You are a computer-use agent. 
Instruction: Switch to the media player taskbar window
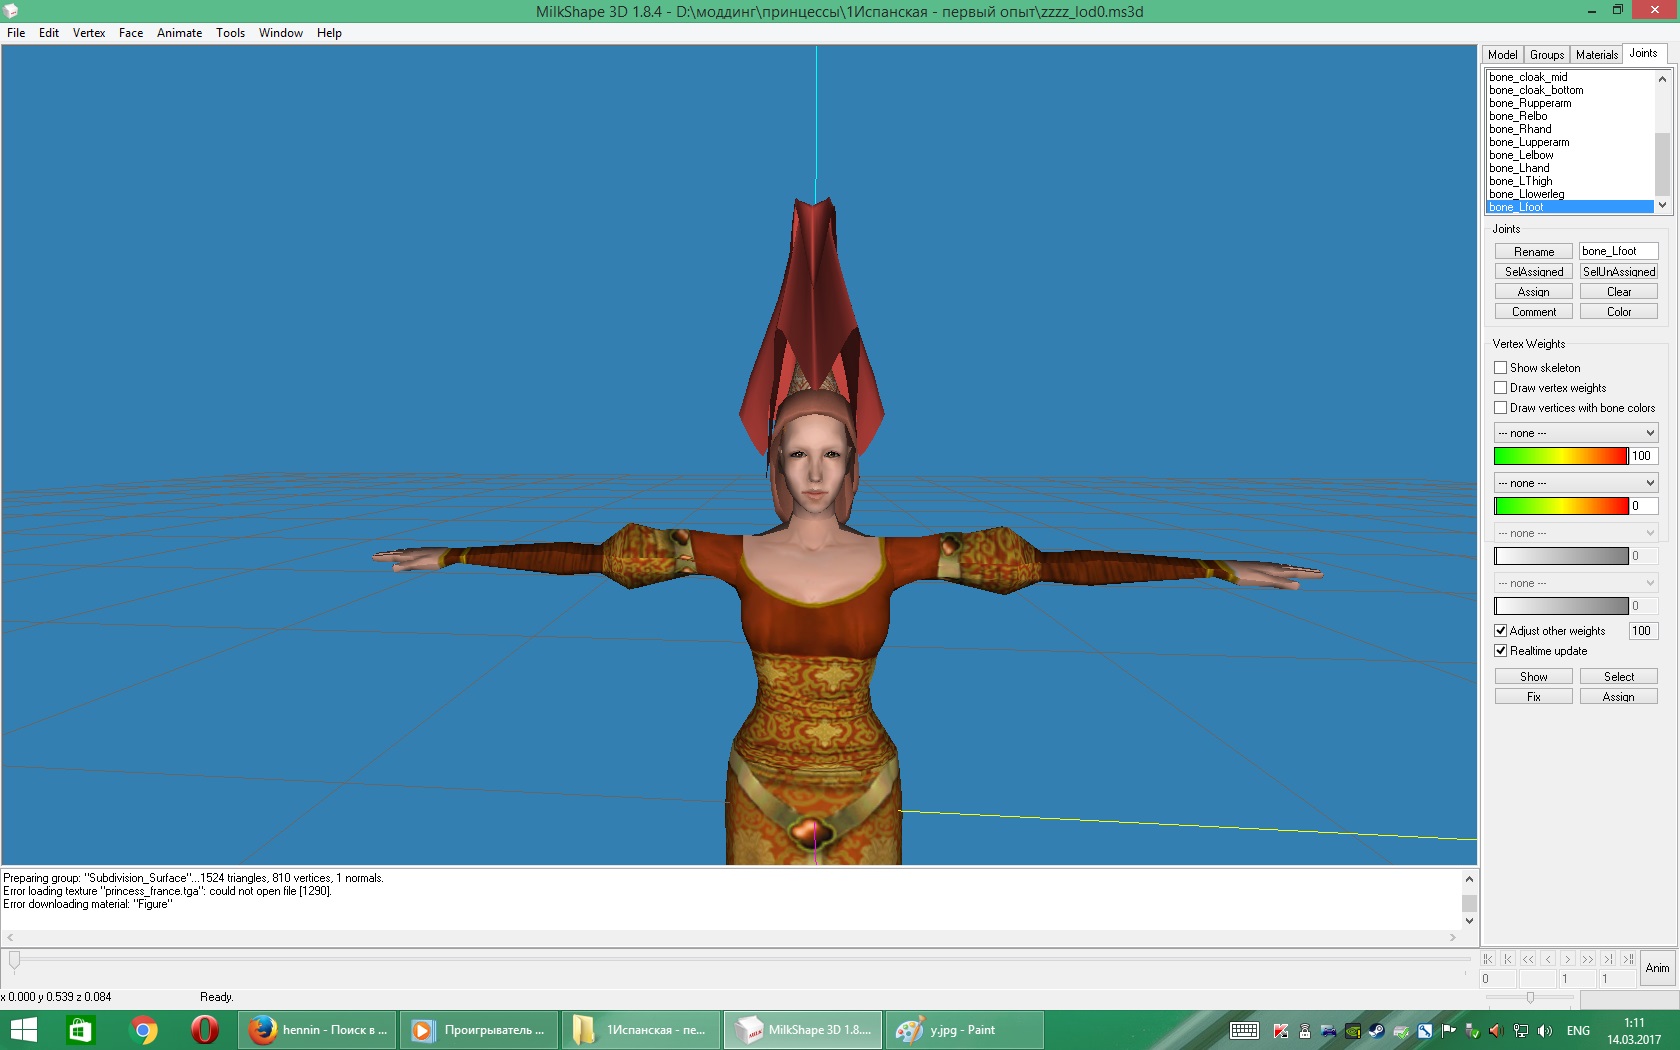point(480,1030)
